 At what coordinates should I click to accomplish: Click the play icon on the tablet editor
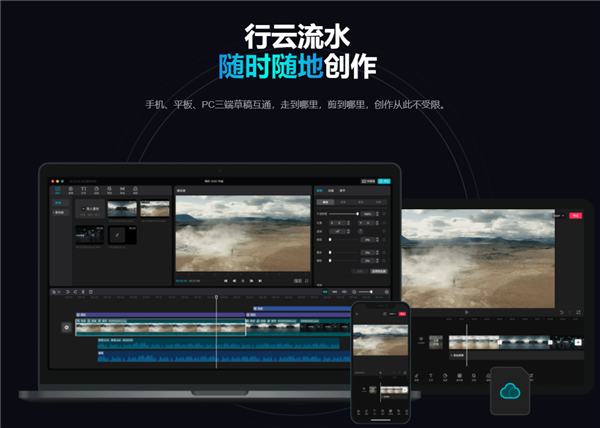467,312
